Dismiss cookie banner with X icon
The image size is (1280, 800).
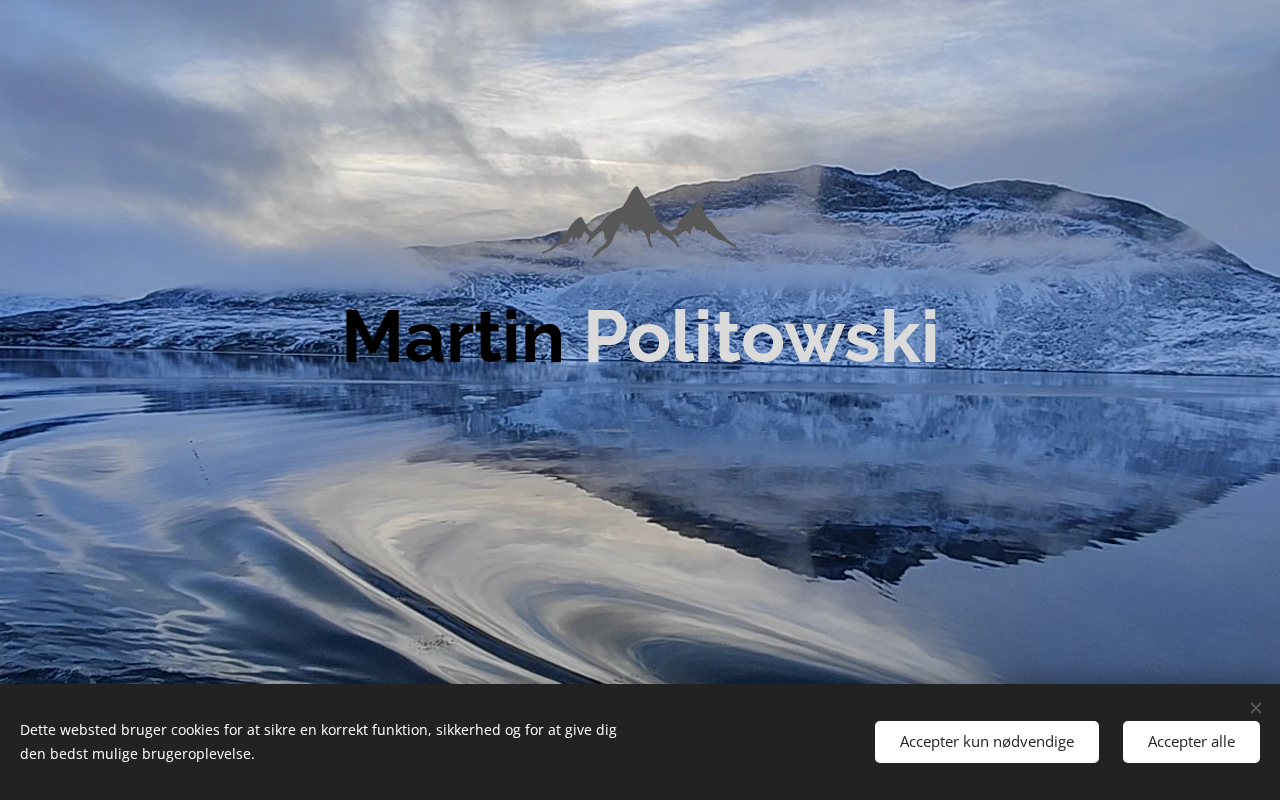click(1255, 708)
